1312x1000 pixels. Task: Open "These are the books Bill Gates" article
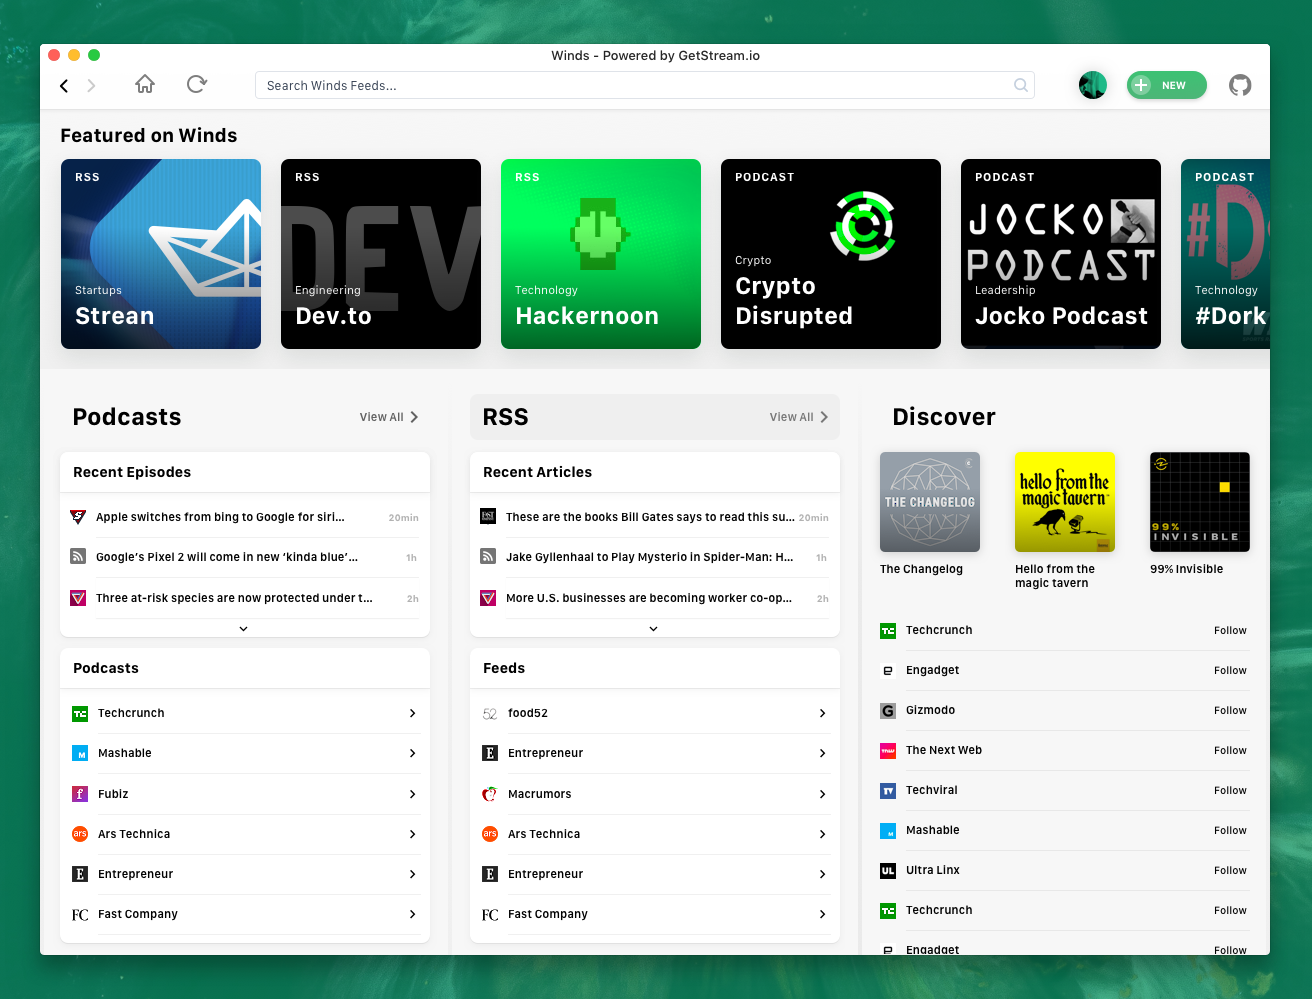[650, 517]
